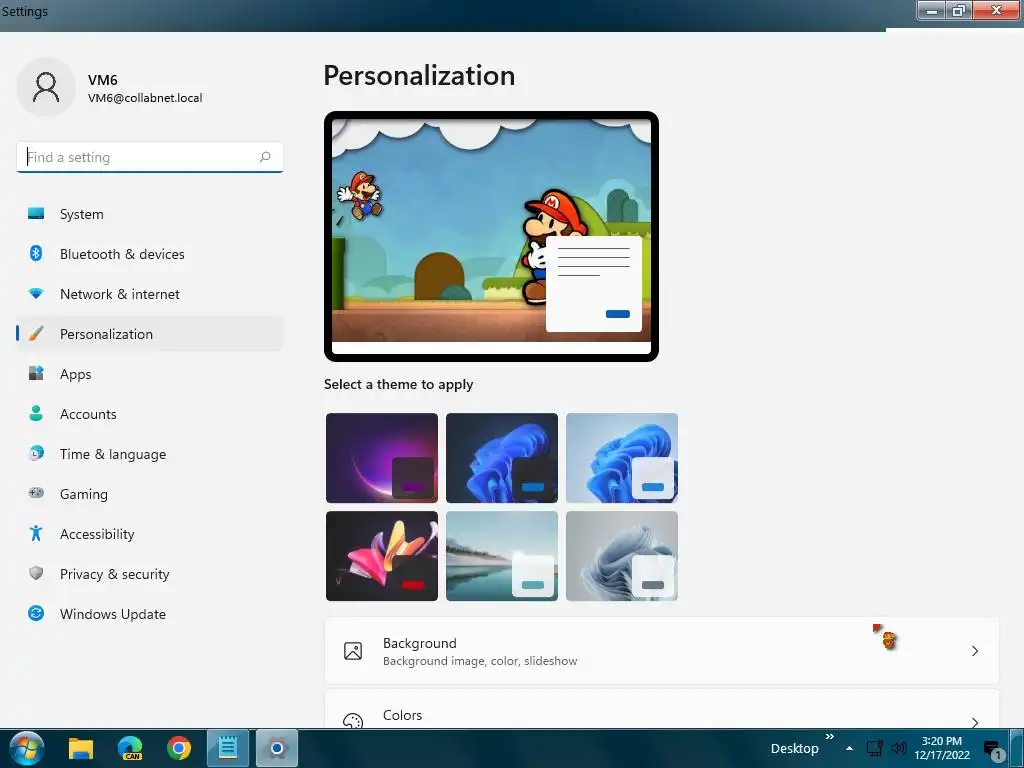Apply the lake landscape theme
1024x768 pixels.
pos(502,556)
